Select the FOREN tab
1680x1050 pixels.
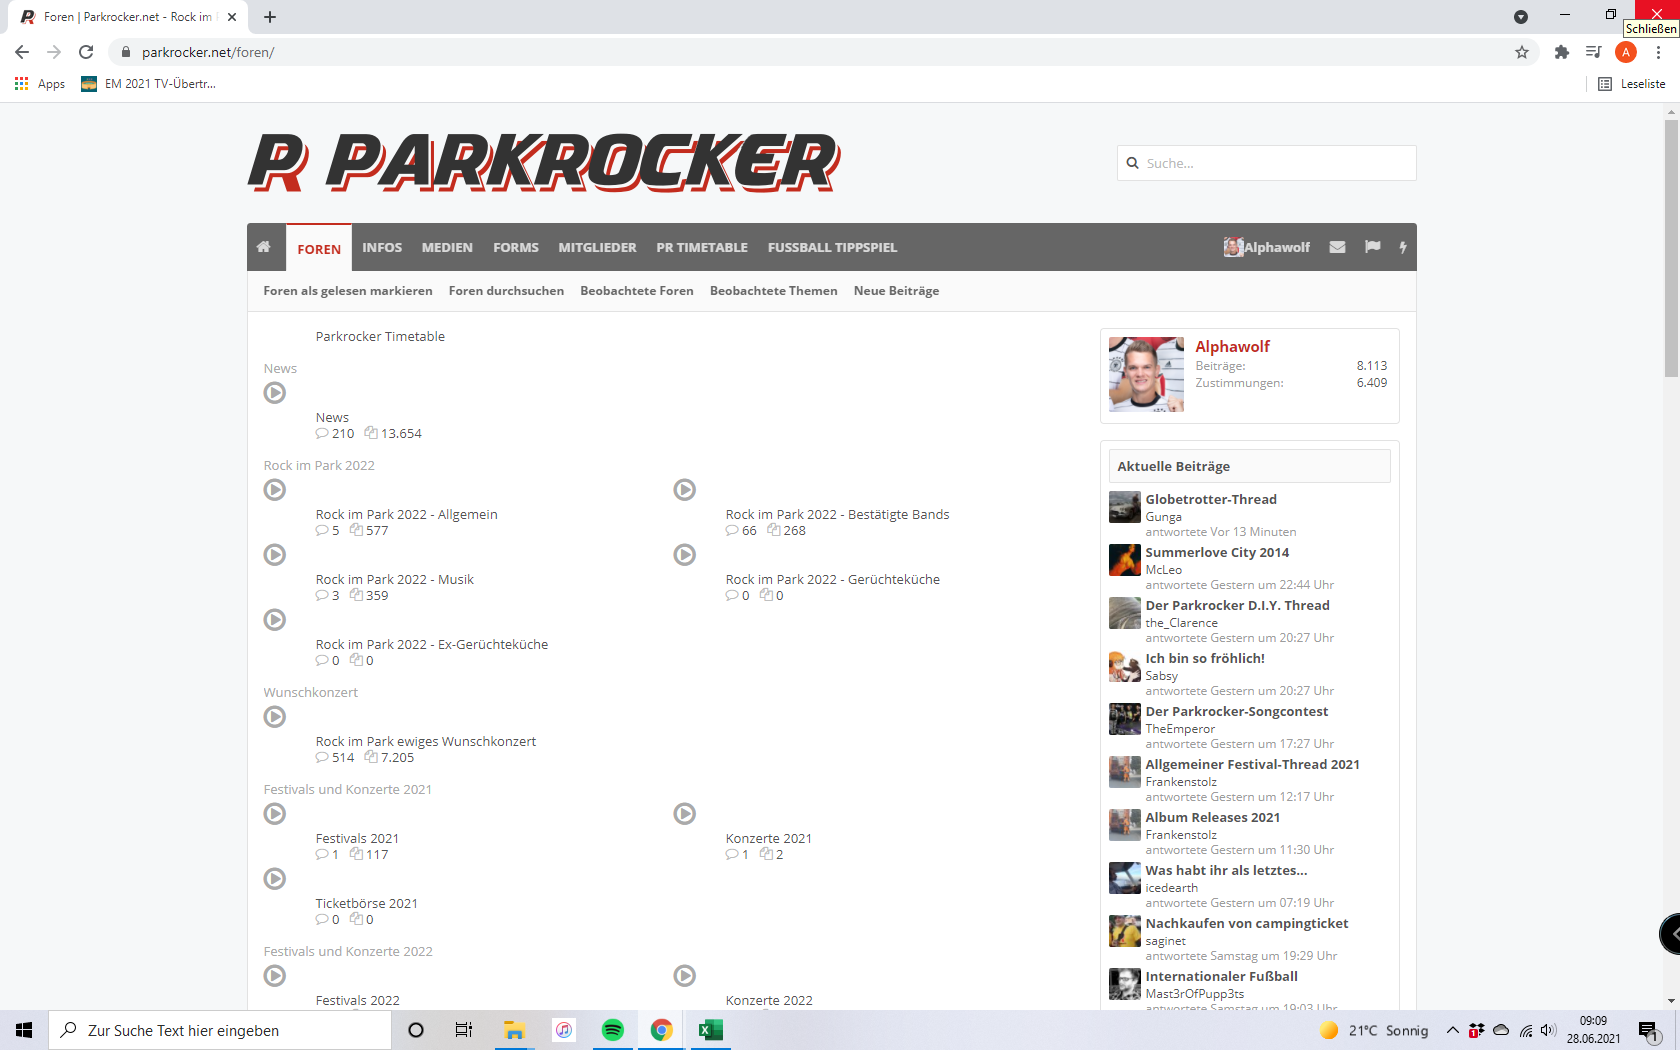pyautogui.click(x=319, y=249)
